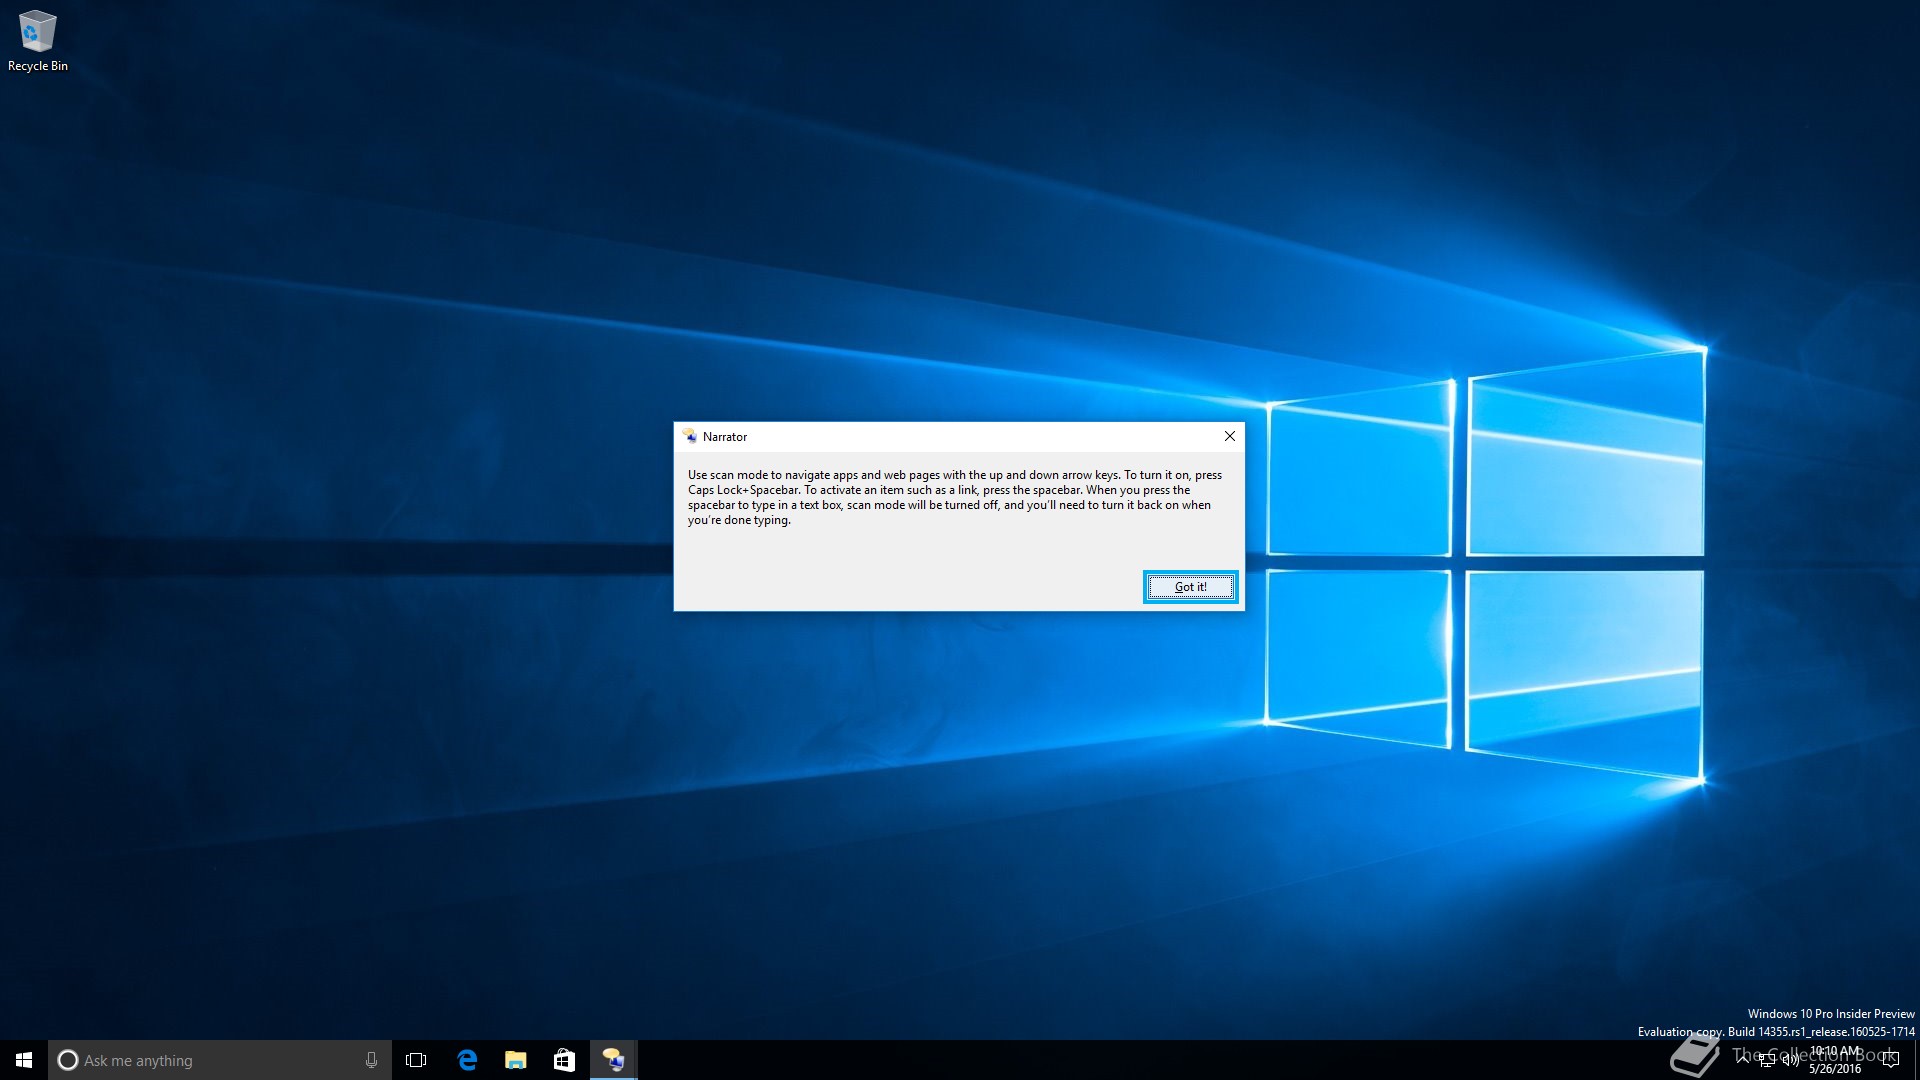The width and height of the screenshot is (1920, 1080).
Task: Expand the hidden system tray icons
Action: [x=1743, y=1059]
